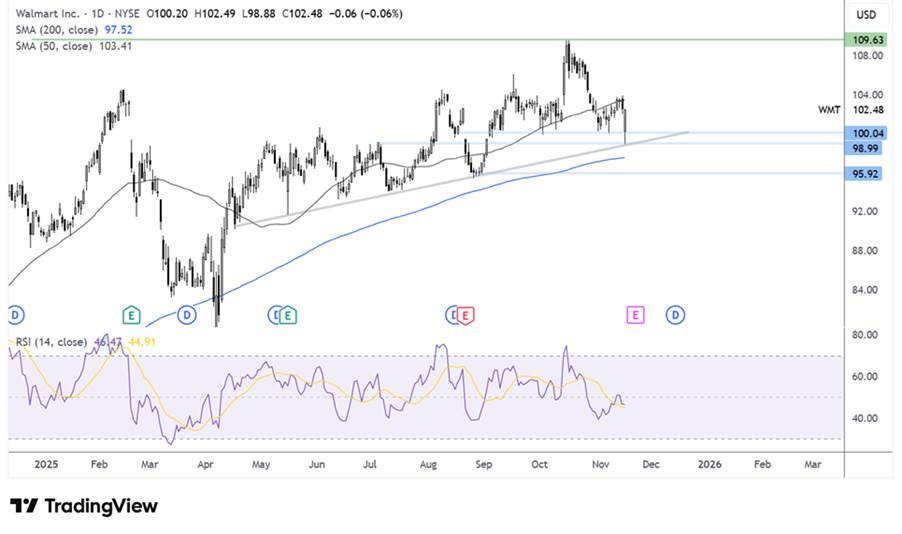
Task: Open the green earnings E marker in mid-February
Action: coord(131,315)
